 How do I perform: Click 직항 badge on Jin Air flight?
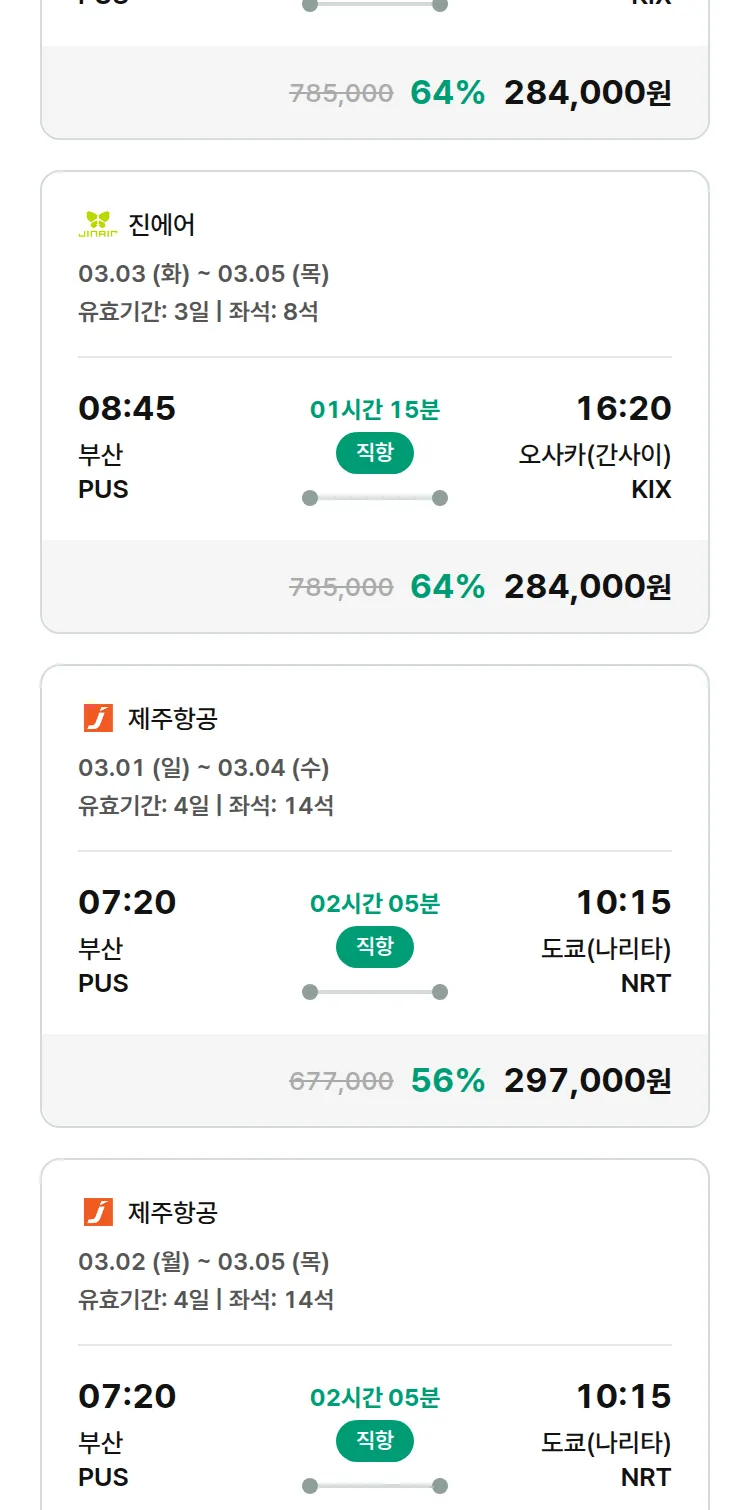(x=374, y=453)
